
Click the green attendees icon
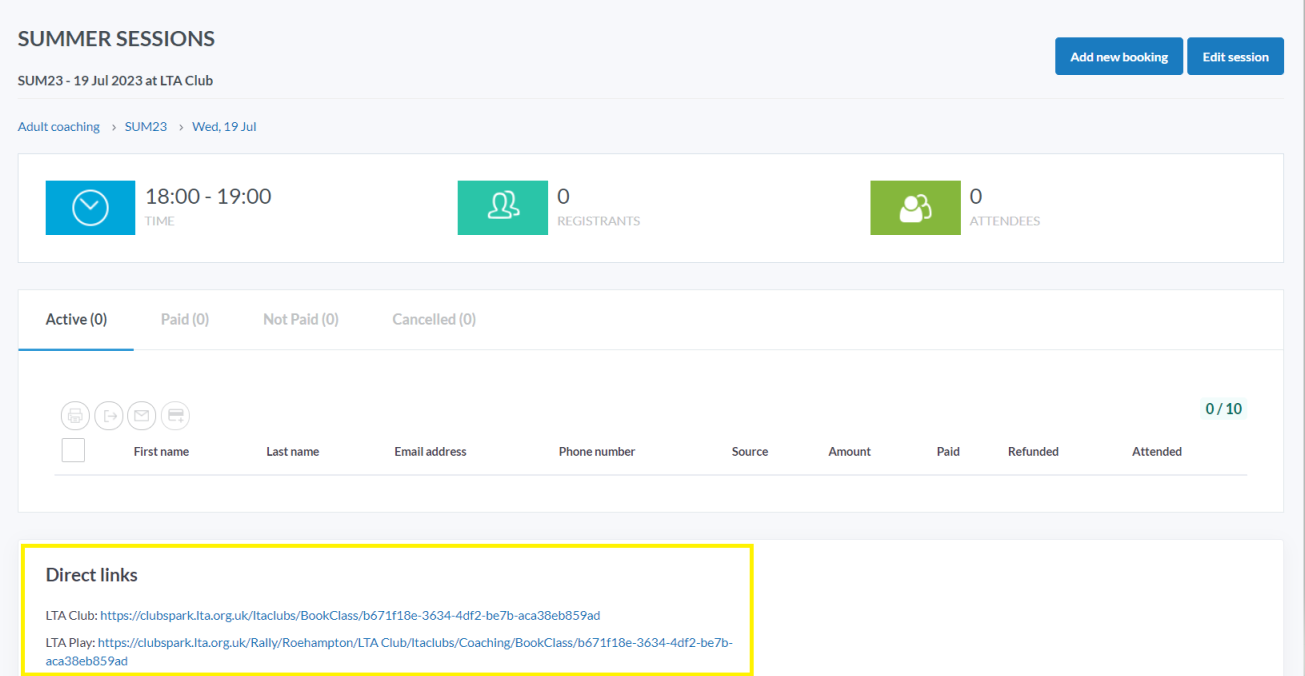(915, 208)
